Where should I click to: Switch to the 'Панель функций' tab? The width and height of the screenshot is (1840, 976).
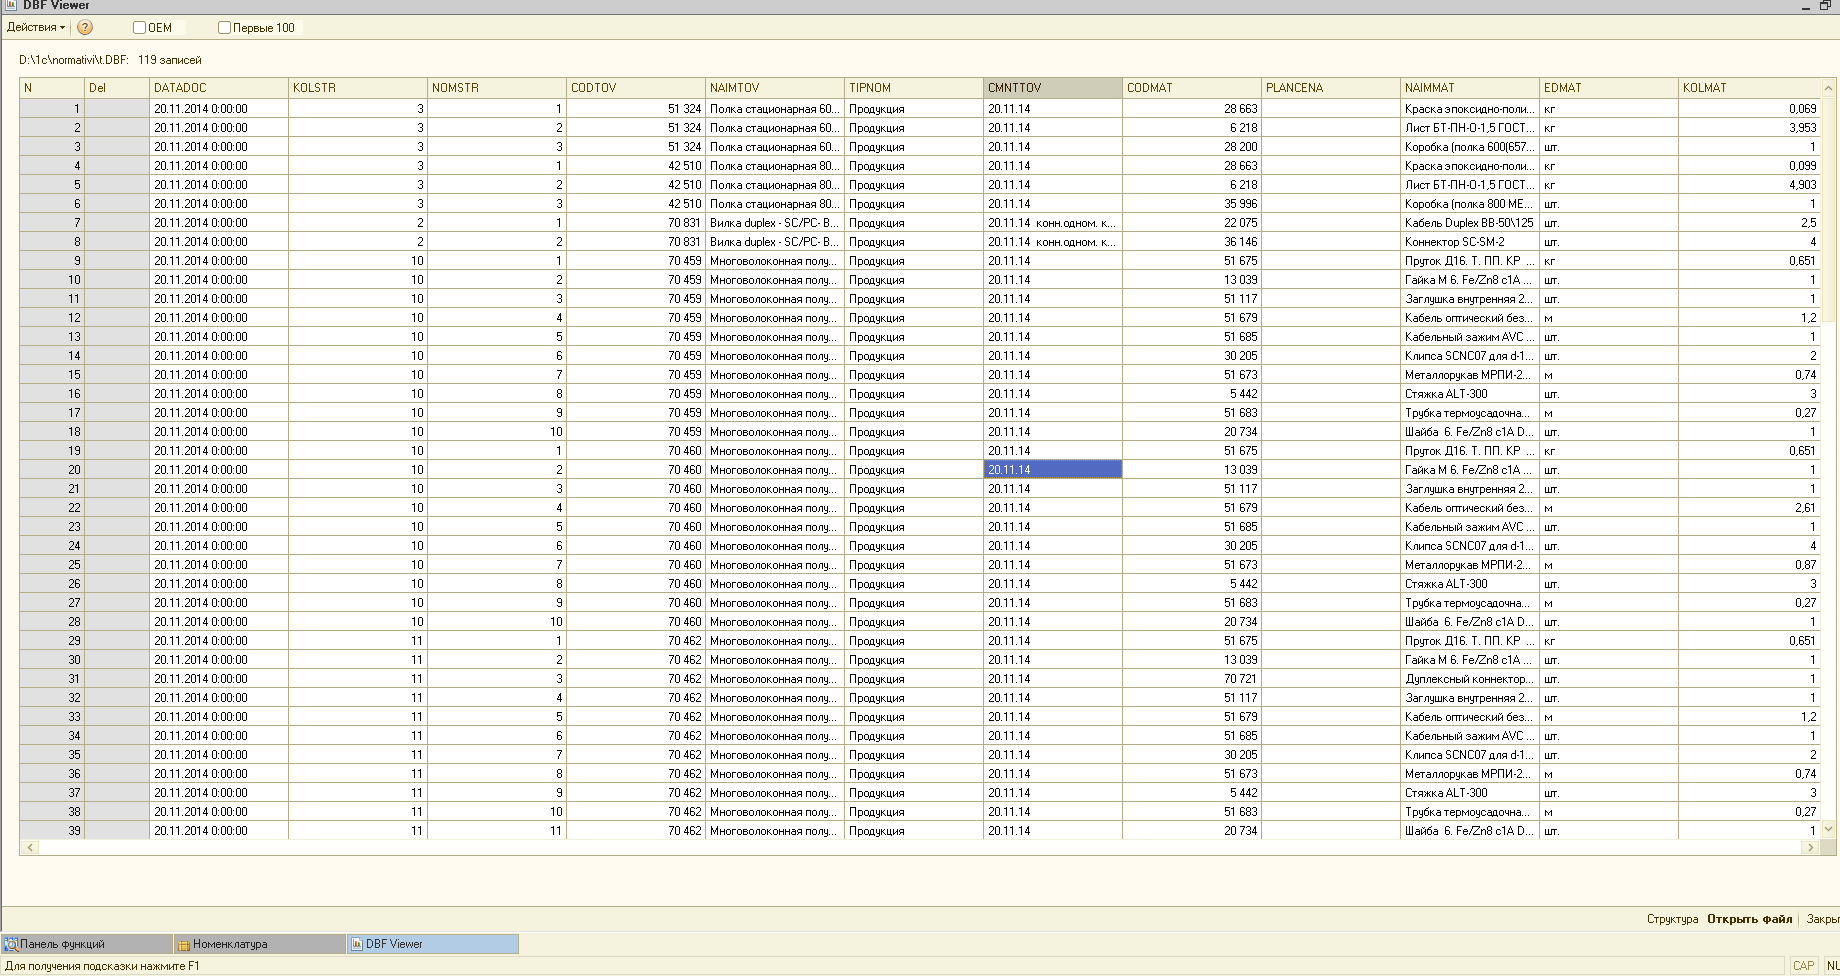[x=86, y=944]
